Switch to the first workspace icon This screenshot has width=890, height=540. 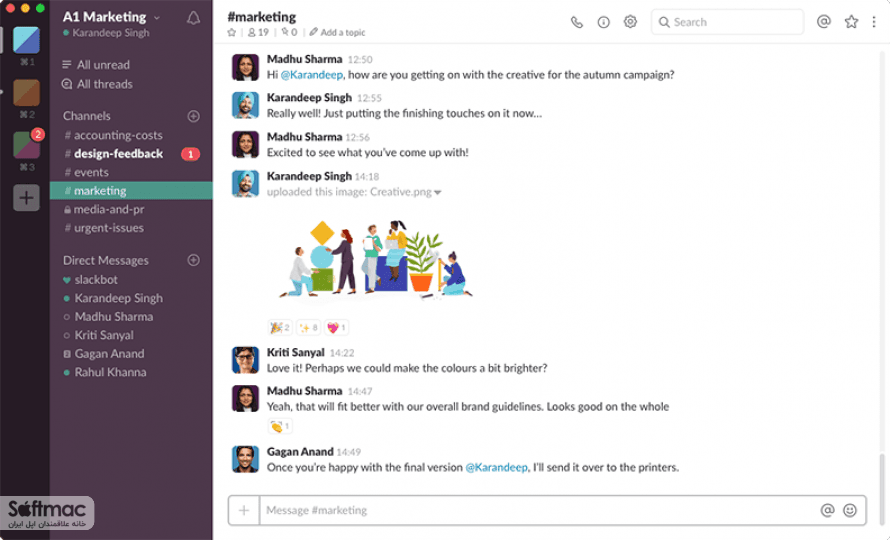click(27, 40)
